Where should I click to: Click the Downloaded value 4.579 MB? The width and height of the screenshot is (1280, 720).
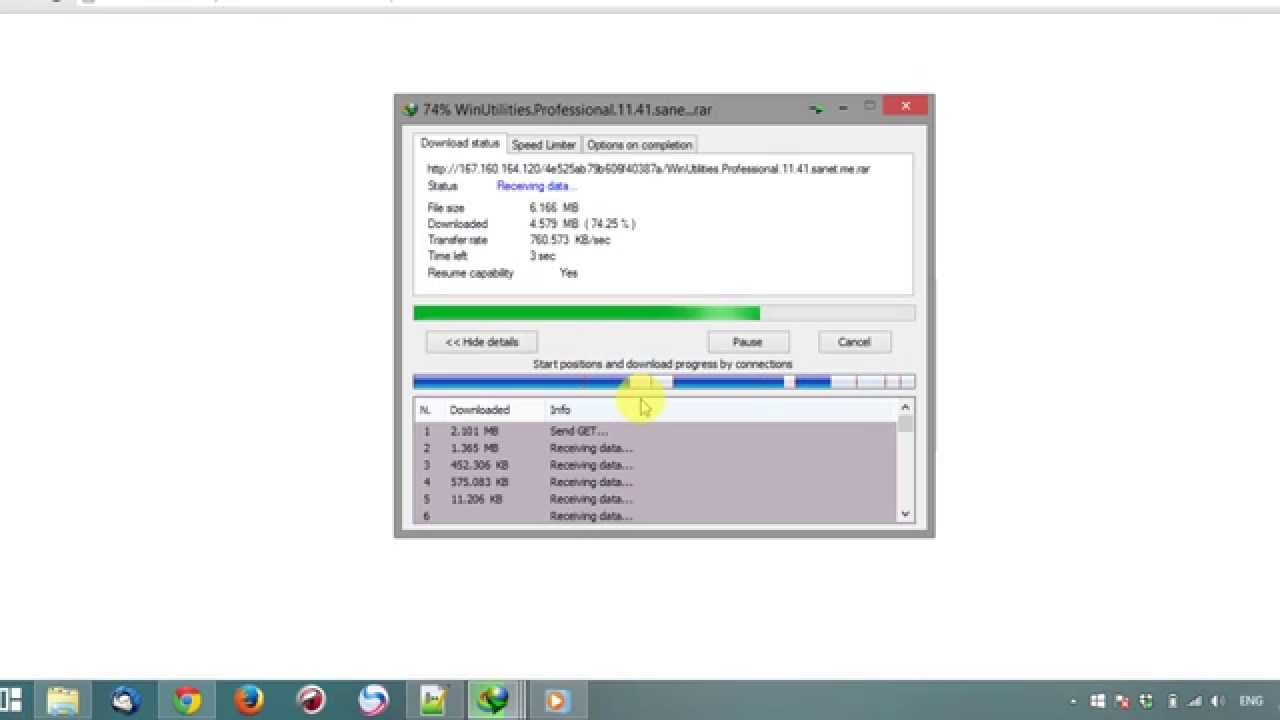coord(583,224)
